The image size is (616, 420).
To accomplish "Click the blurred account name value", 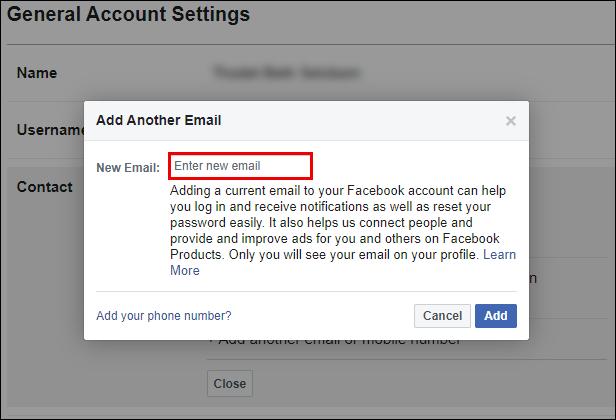I will pyautogui.click(x=286, y=73).
